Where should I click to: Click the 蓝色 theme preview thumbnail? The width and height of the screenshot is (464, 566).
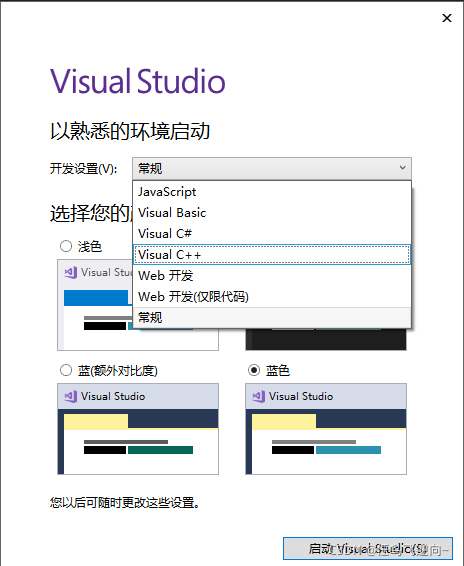(326, 429)
